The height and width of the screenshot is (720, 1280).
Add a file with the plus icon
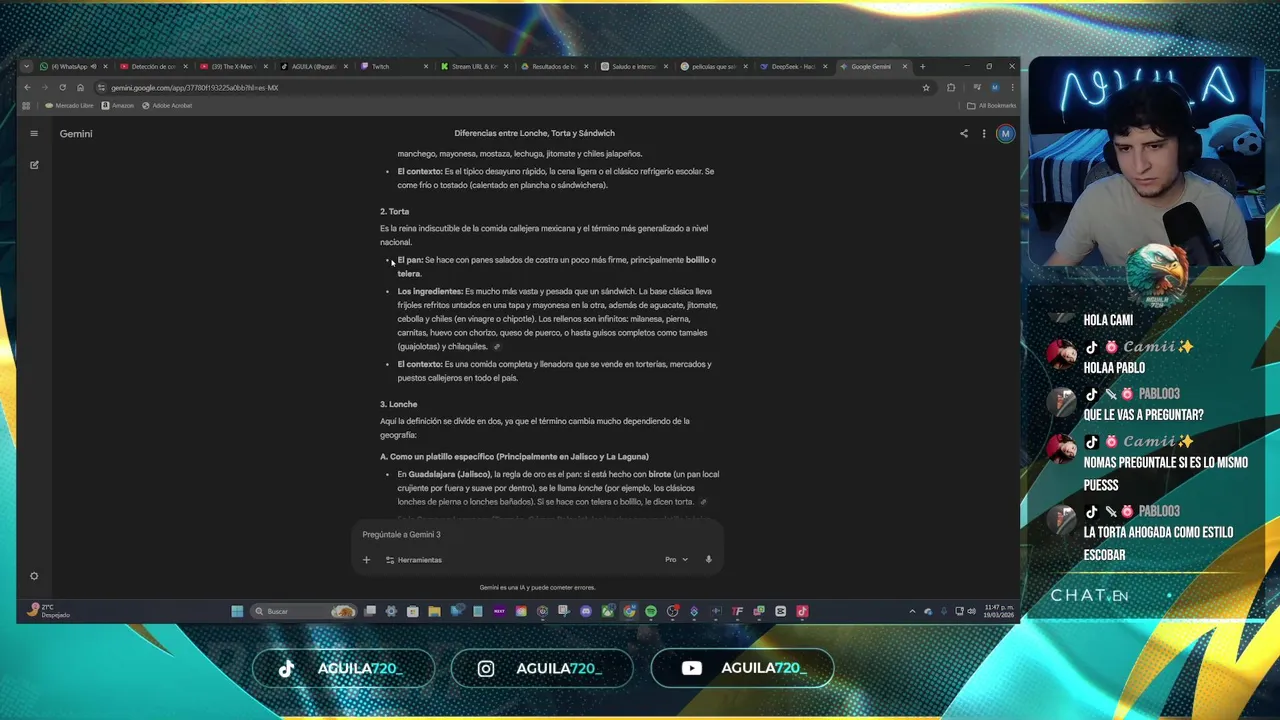366,560
